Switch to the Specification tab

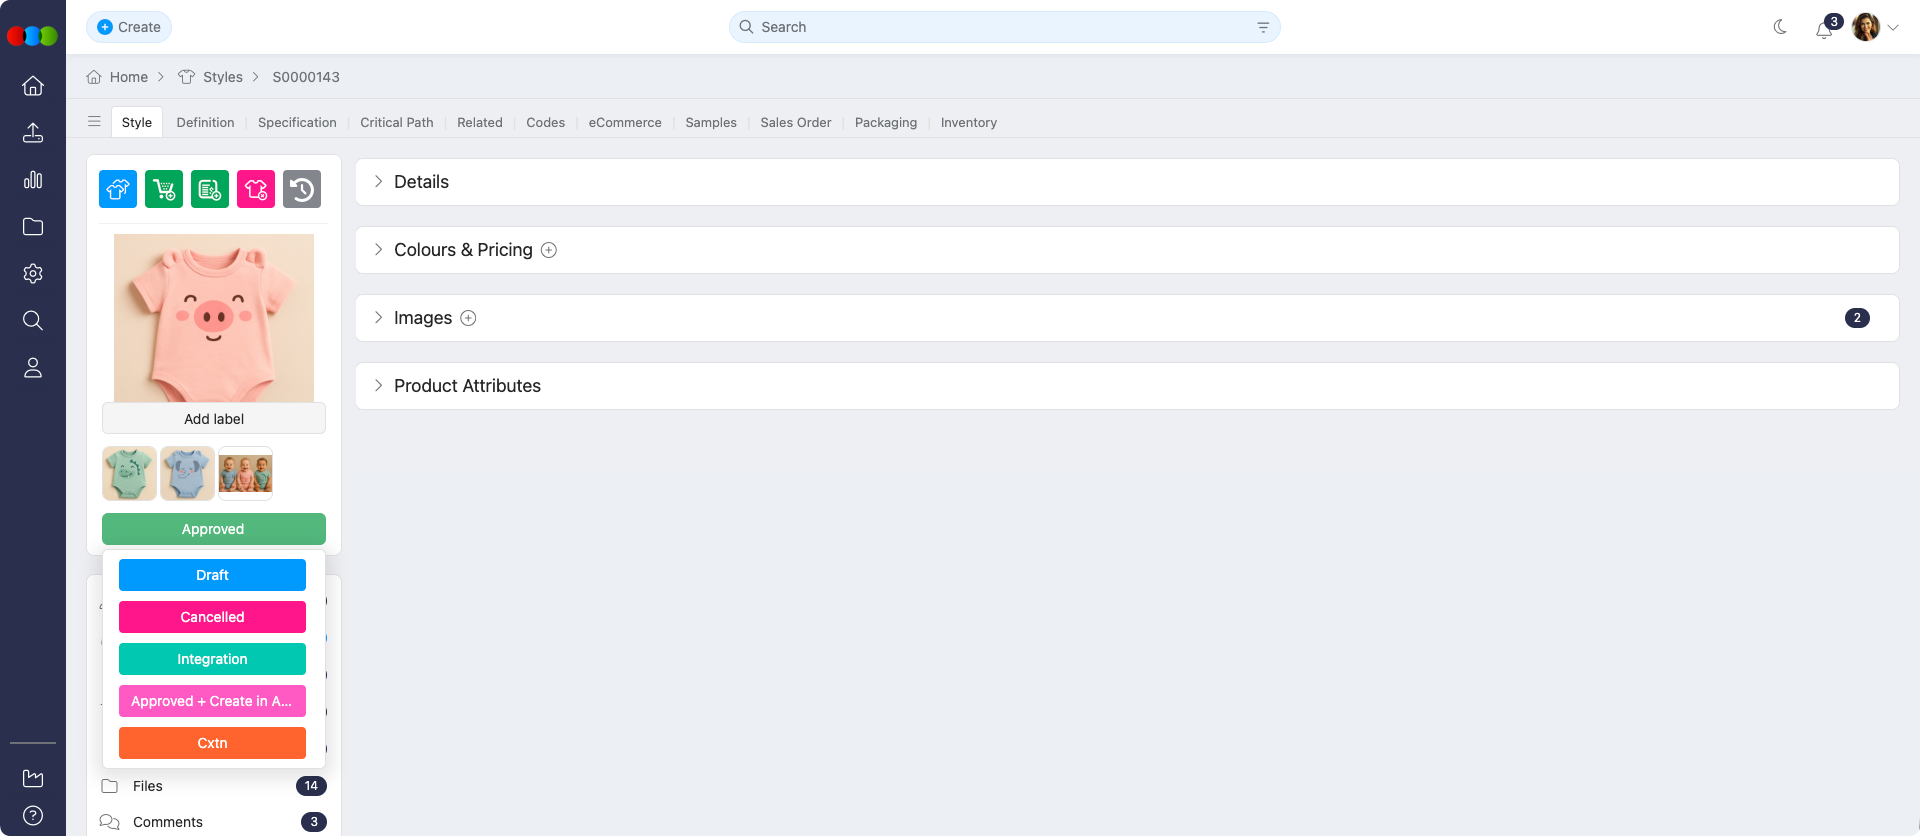297,122
